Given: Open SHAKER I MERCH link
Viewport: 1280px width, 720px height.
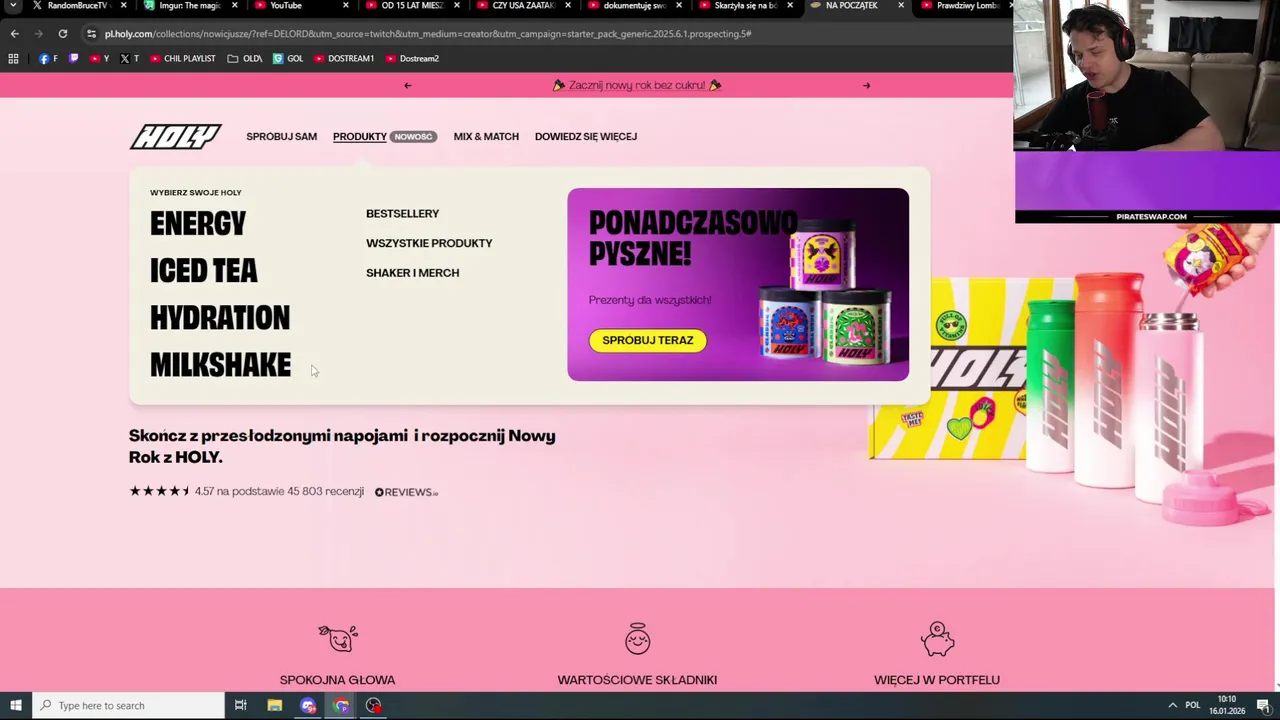Looking at the screenshot, I should [x=412, y=272].
